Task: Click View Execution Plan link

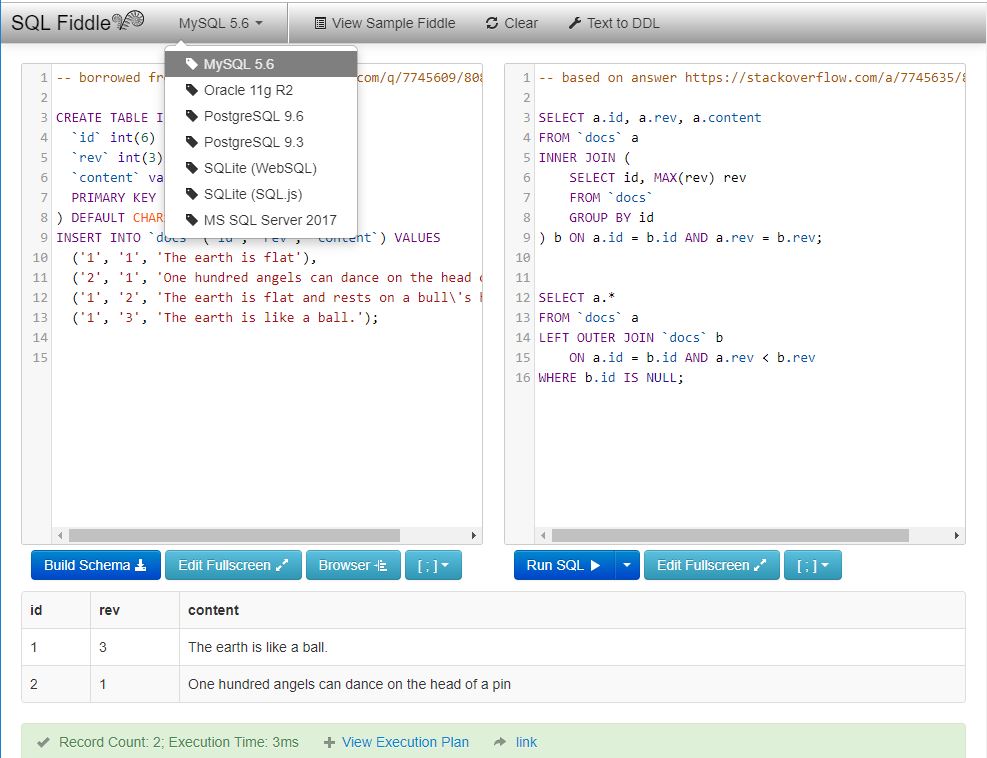Action: tap(405, 742)
